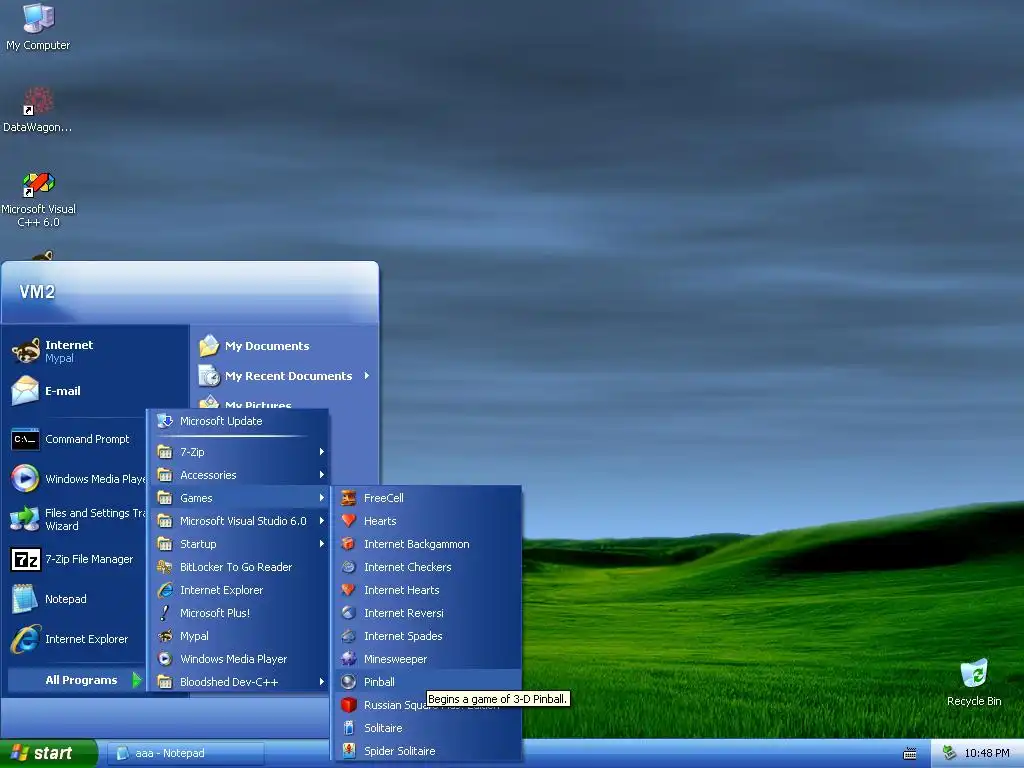This screenshot has height=768, width=1024.
Task: Select the Accessories folder entry
Action: point(238,475)
